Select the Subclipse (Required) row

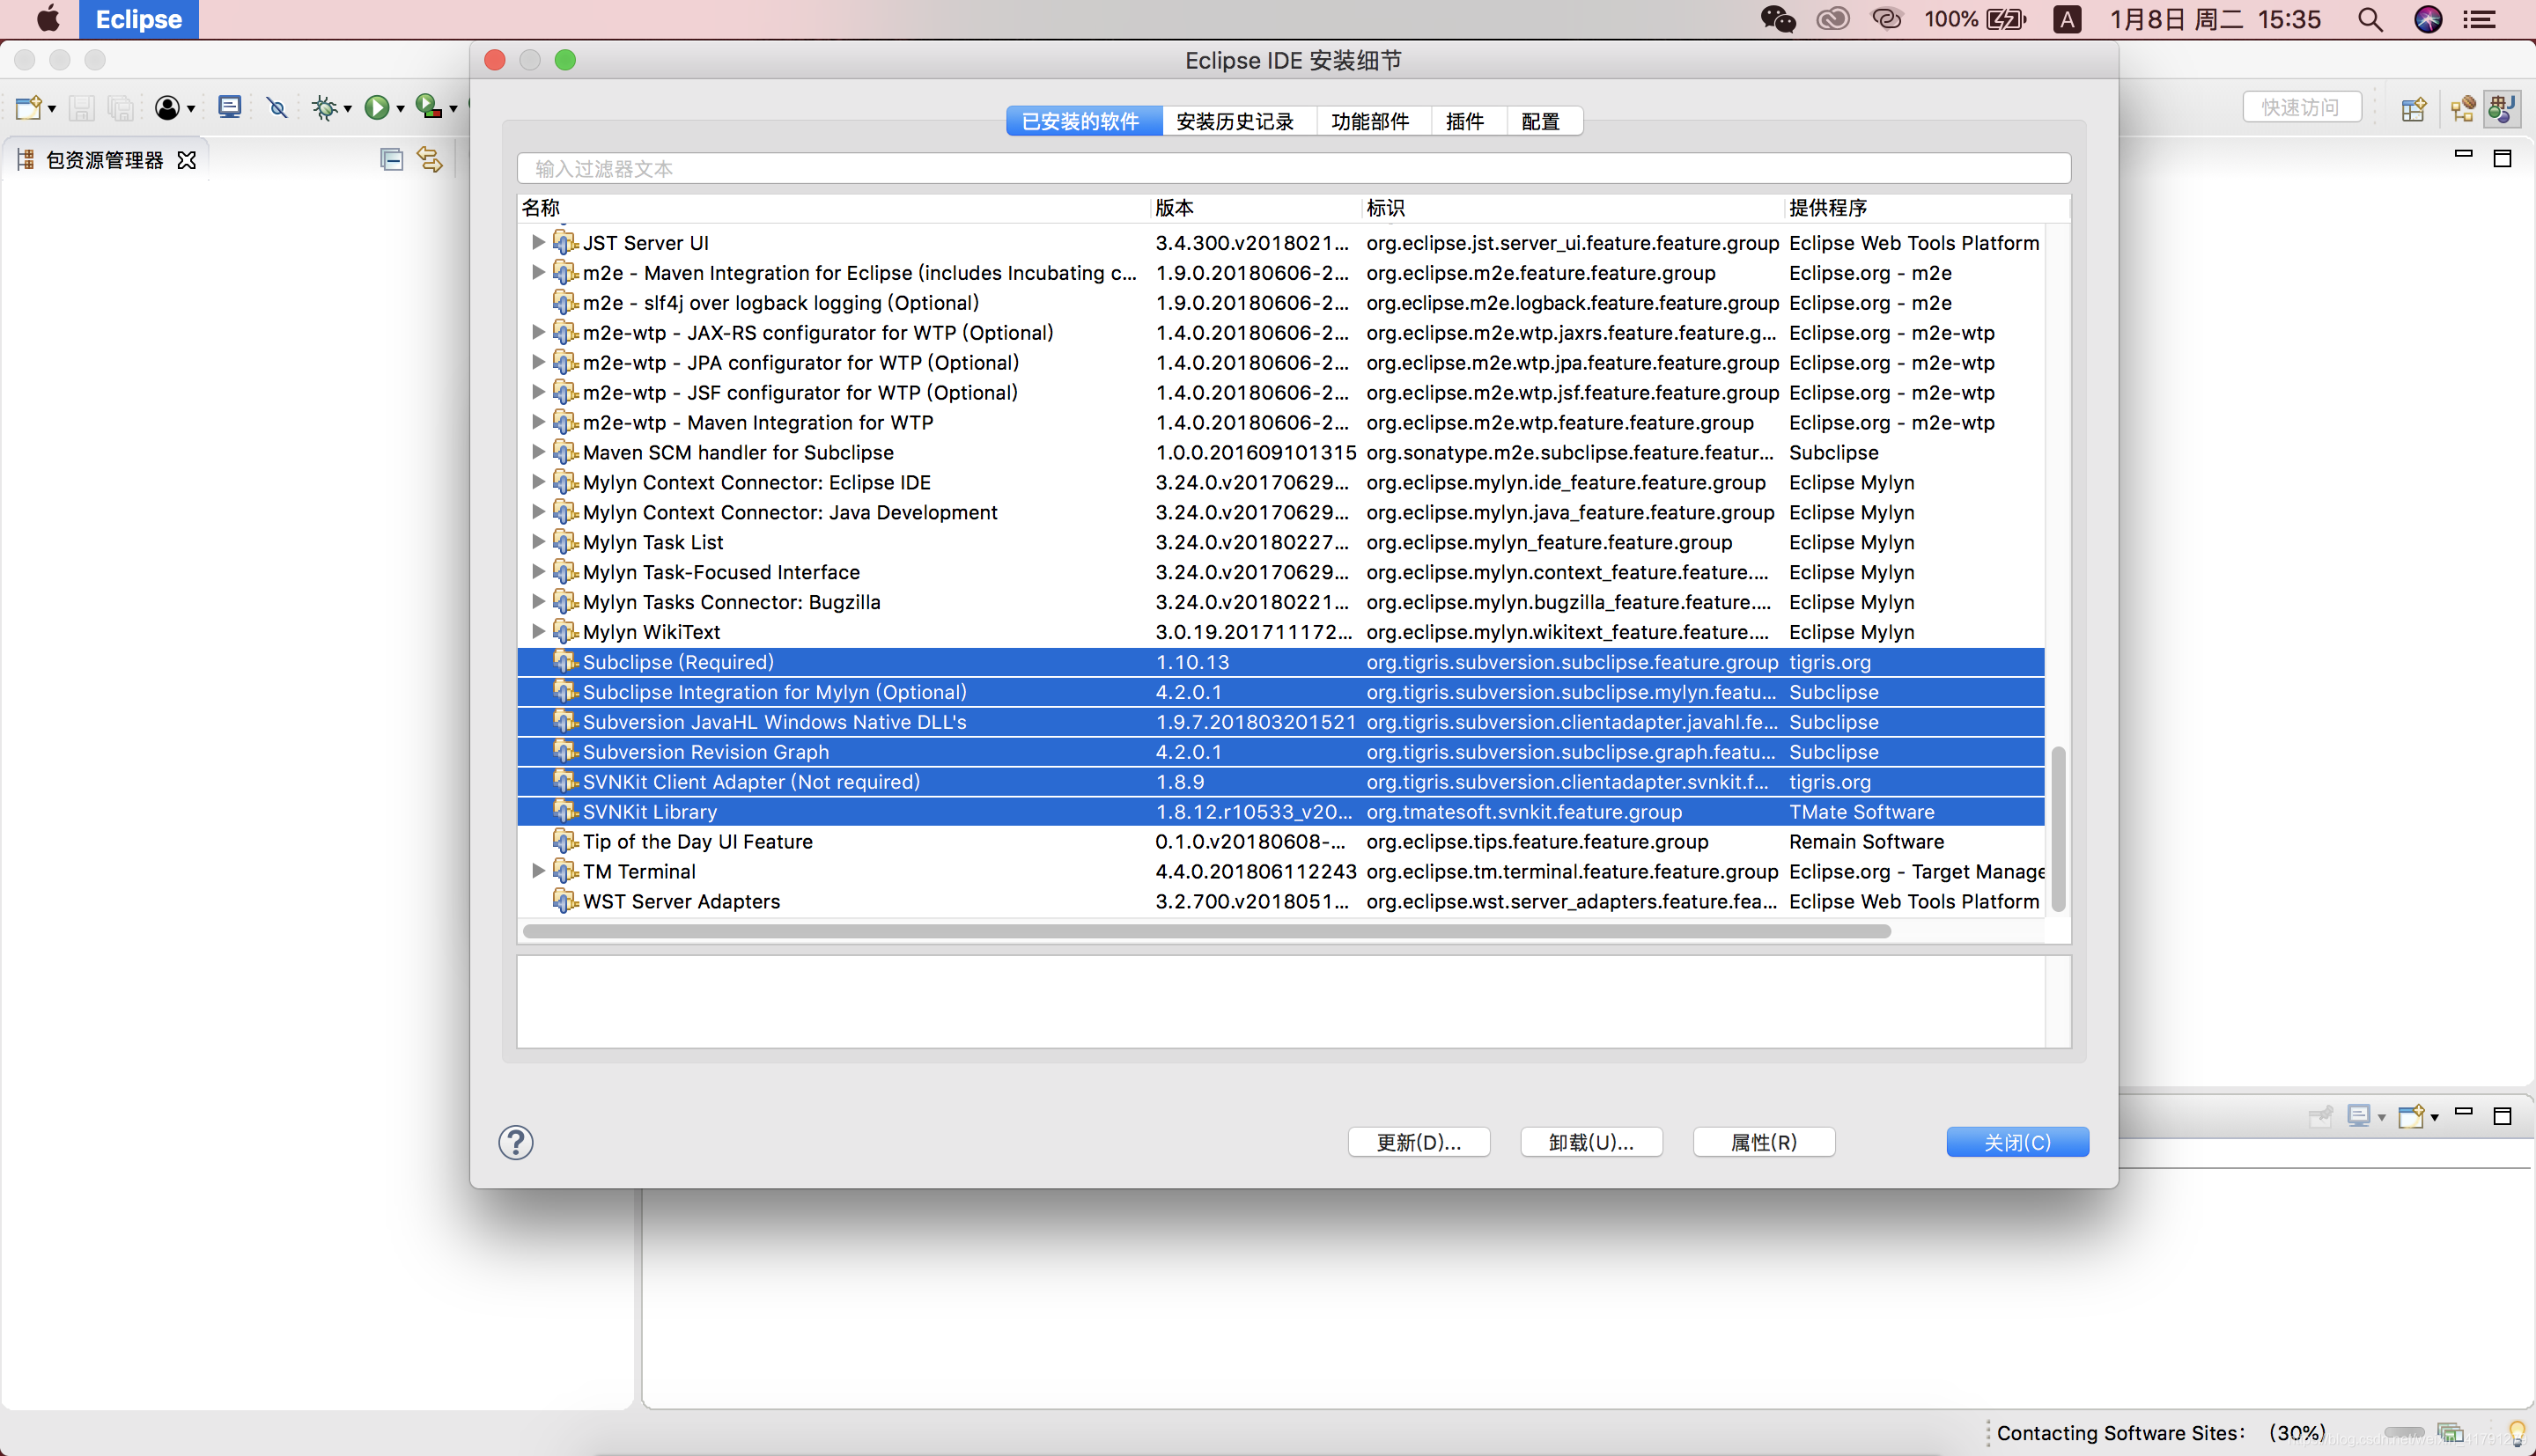click(x=1281, y=662)
